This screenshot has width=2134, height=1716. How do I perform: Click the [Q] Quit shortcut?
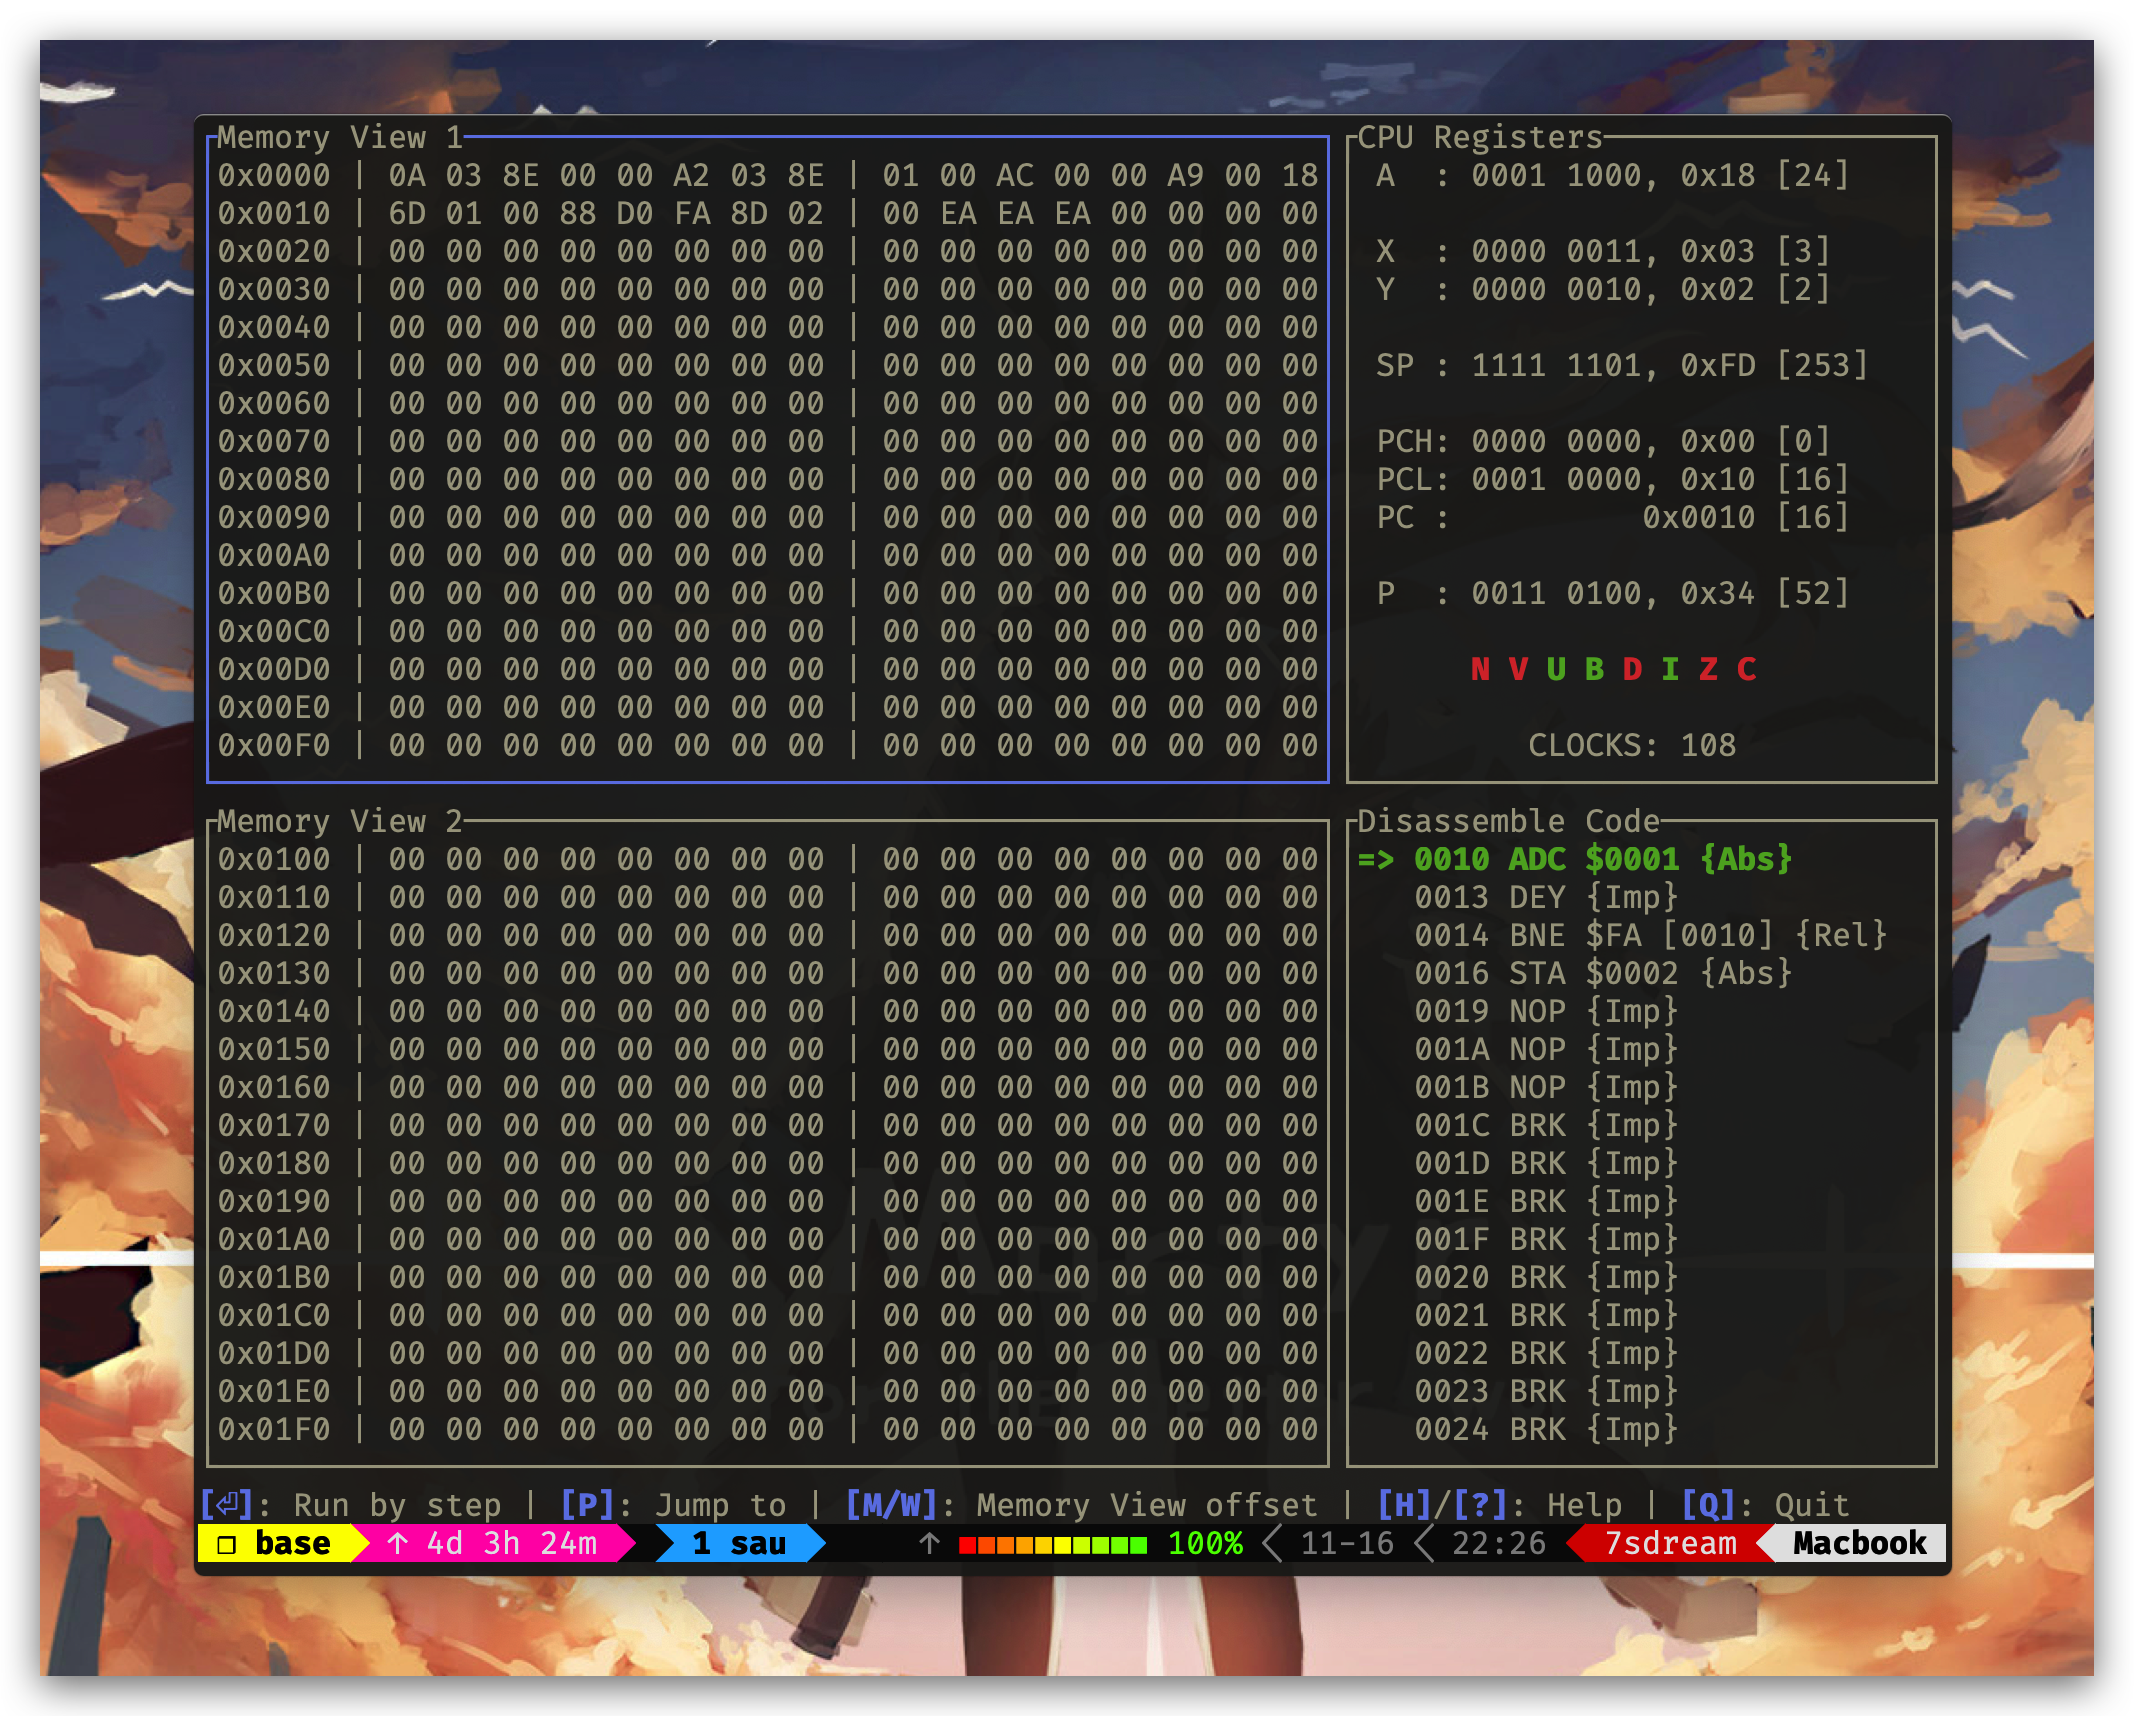1765,1505
